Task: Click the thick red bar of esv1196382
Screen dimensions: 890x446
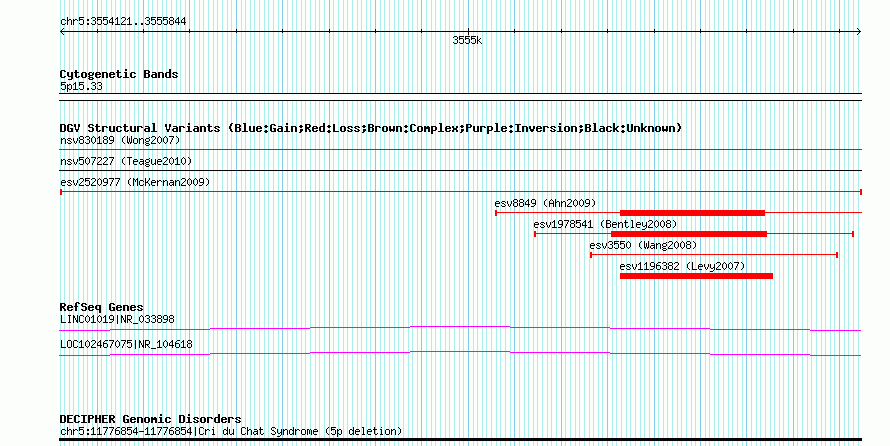Action: point(696,276)
